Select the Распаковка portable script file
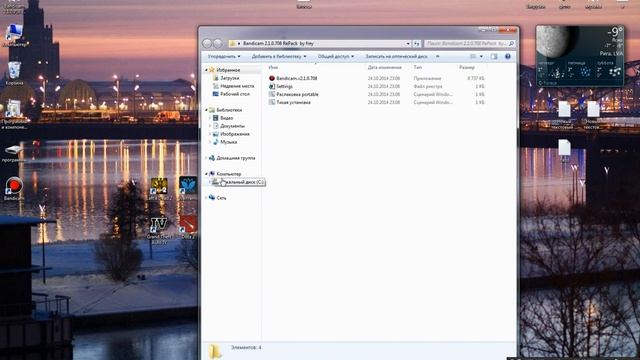 point(293,94)
